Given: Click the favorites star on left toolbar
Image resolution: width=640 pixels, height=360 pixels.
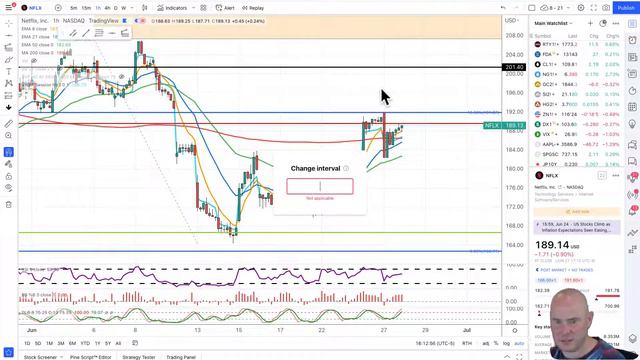Looking at the screenshot, I should tap(9, 352).
